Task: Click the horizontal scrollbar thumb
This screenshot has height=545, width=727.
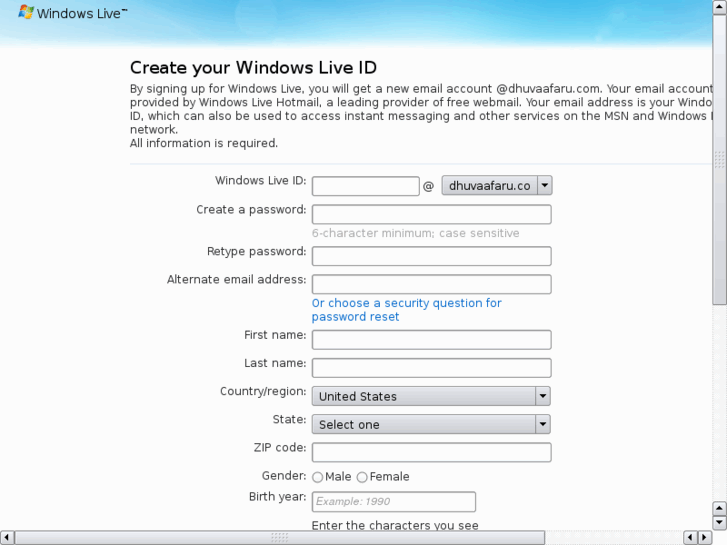Action: 280,538
